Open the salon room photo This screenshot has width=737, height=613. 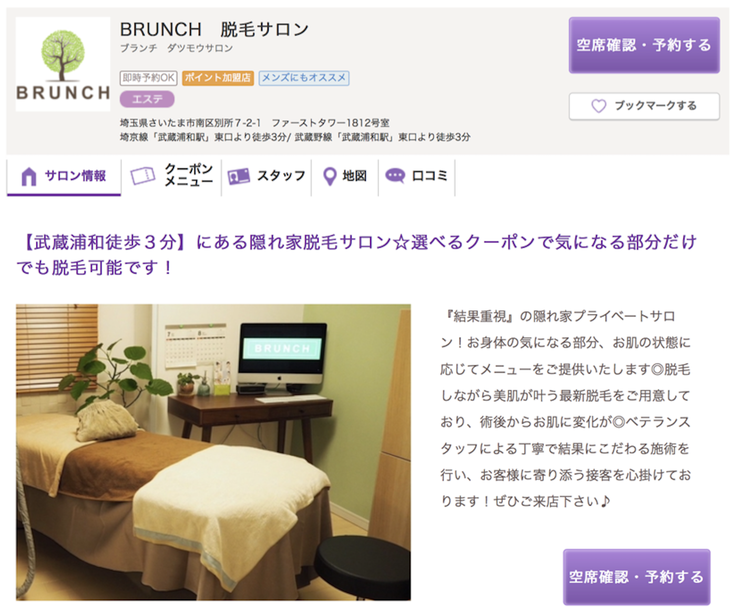tap(213, 452)
